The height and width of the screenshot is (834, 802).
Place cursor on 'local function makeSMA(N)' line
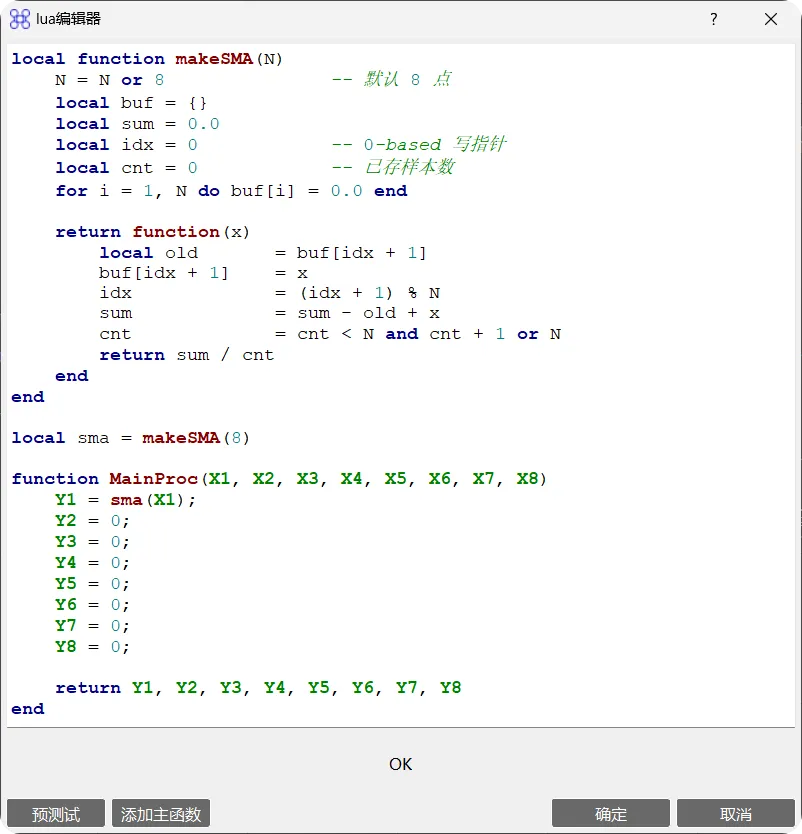tap(147, 59)
